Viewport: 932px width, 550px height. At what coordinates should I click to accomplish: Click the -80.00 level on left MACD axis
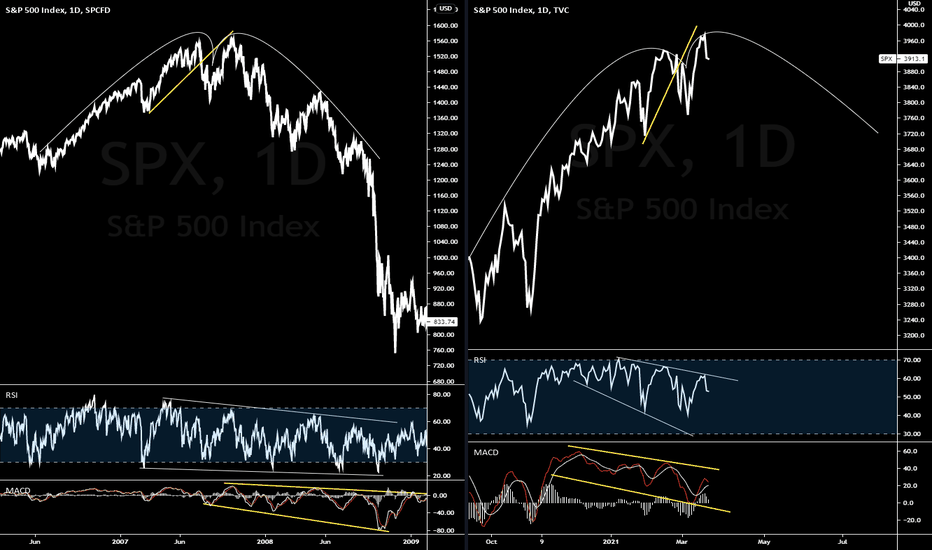pyautogui.click(x=443, y=531)
